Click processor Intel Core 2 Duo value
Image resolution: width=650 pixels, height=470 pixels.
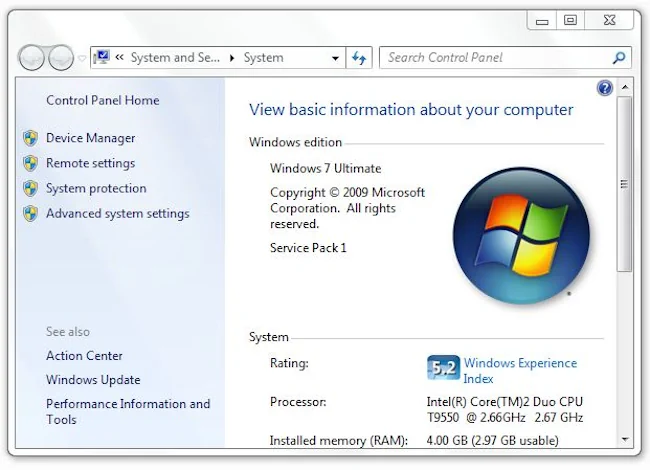click(505, 409)
